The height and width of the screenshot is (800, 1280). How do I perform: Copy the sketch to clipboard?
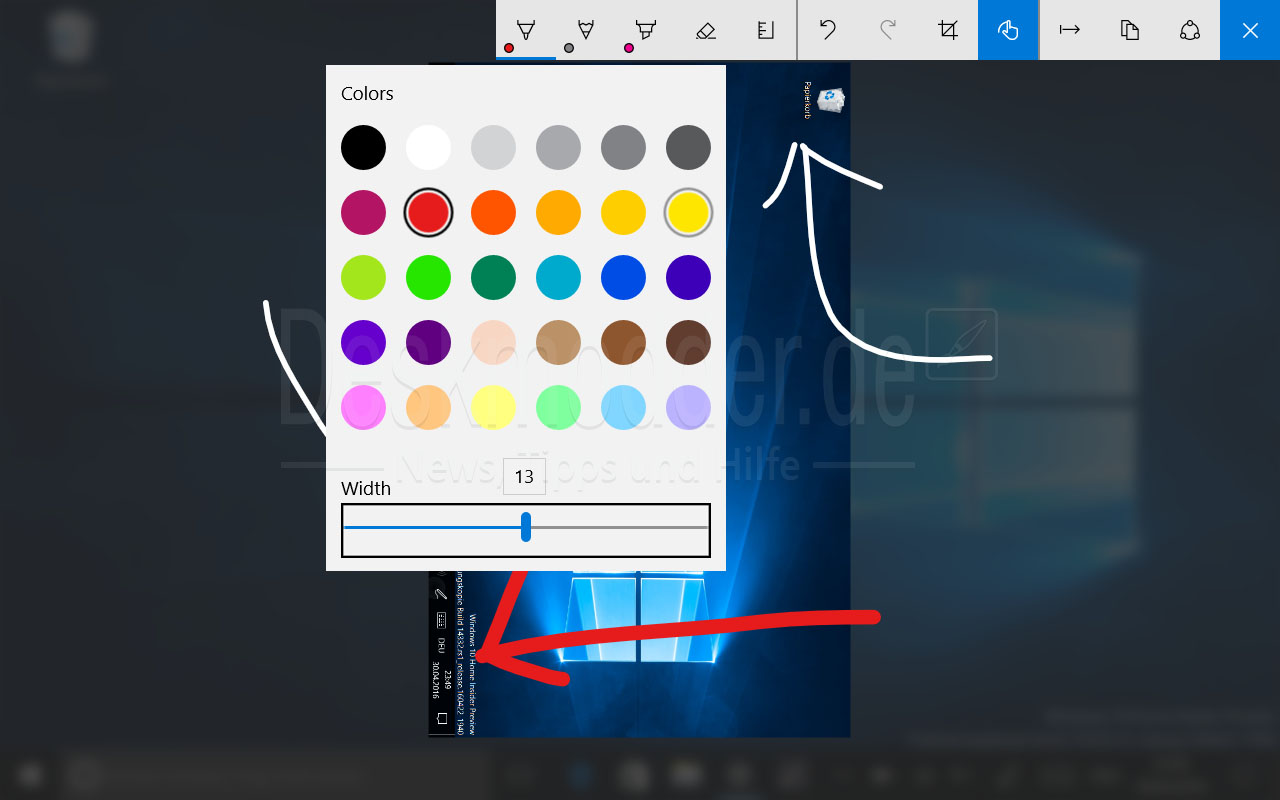point(1130,30)
